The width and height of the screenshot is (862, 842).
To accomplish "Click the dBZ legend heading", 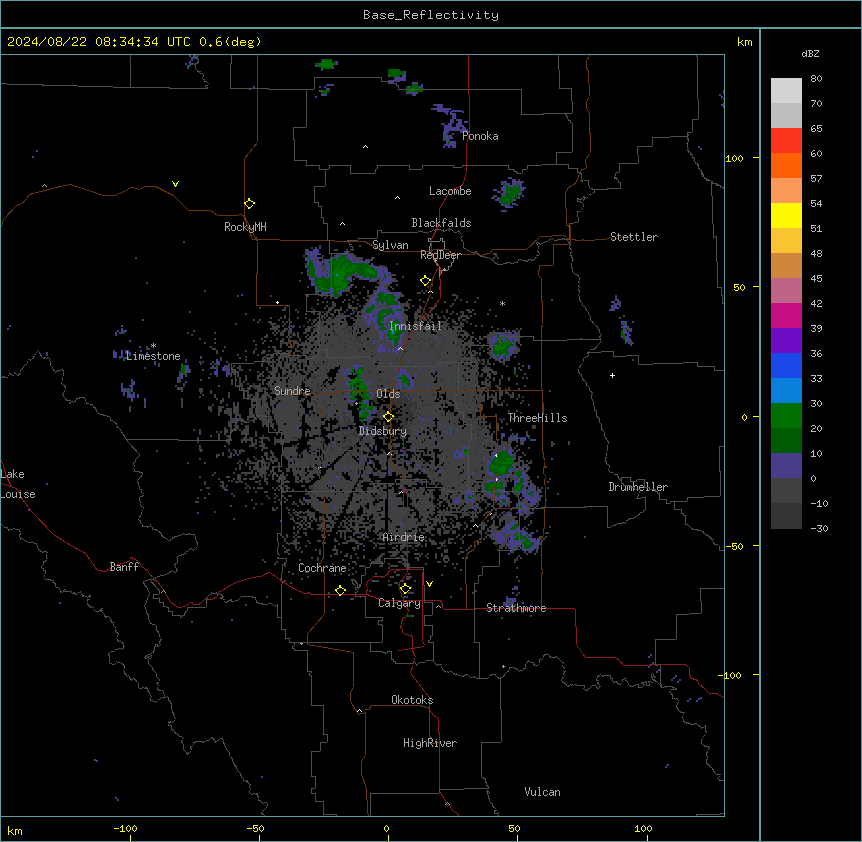I will pyautogui.click(x=810, y=54).
